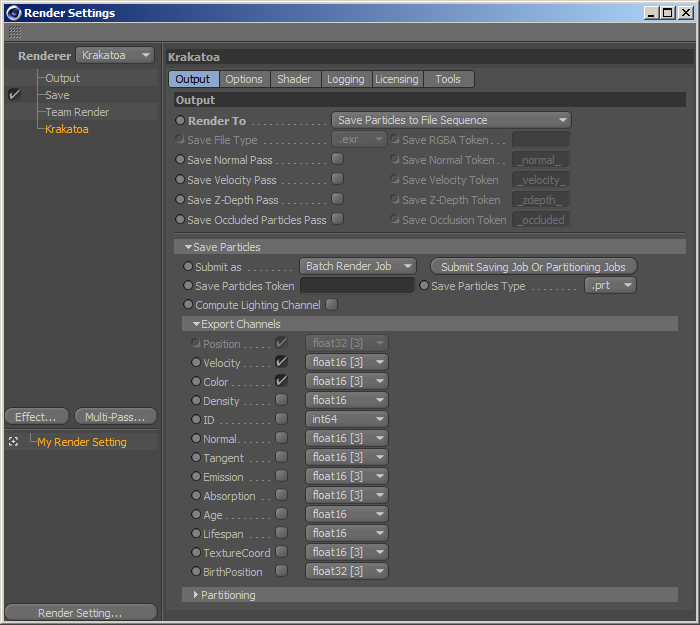The height and width of the screenshot is (625, 700).
Task: Click animation dot beside Save Occluded Particles Pass
Action: [x=180, y=219]
